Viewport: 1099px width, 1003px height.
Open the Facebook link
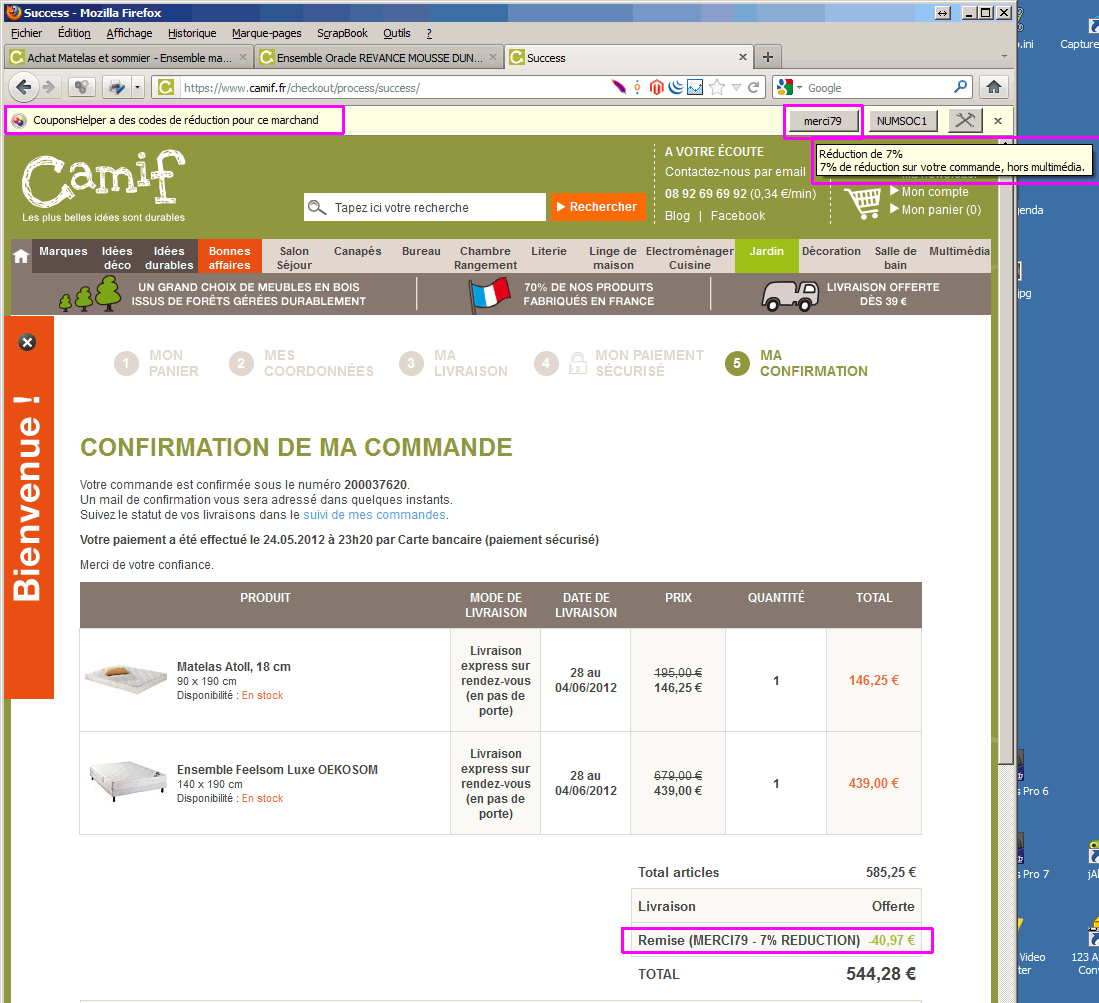point(737,216)
